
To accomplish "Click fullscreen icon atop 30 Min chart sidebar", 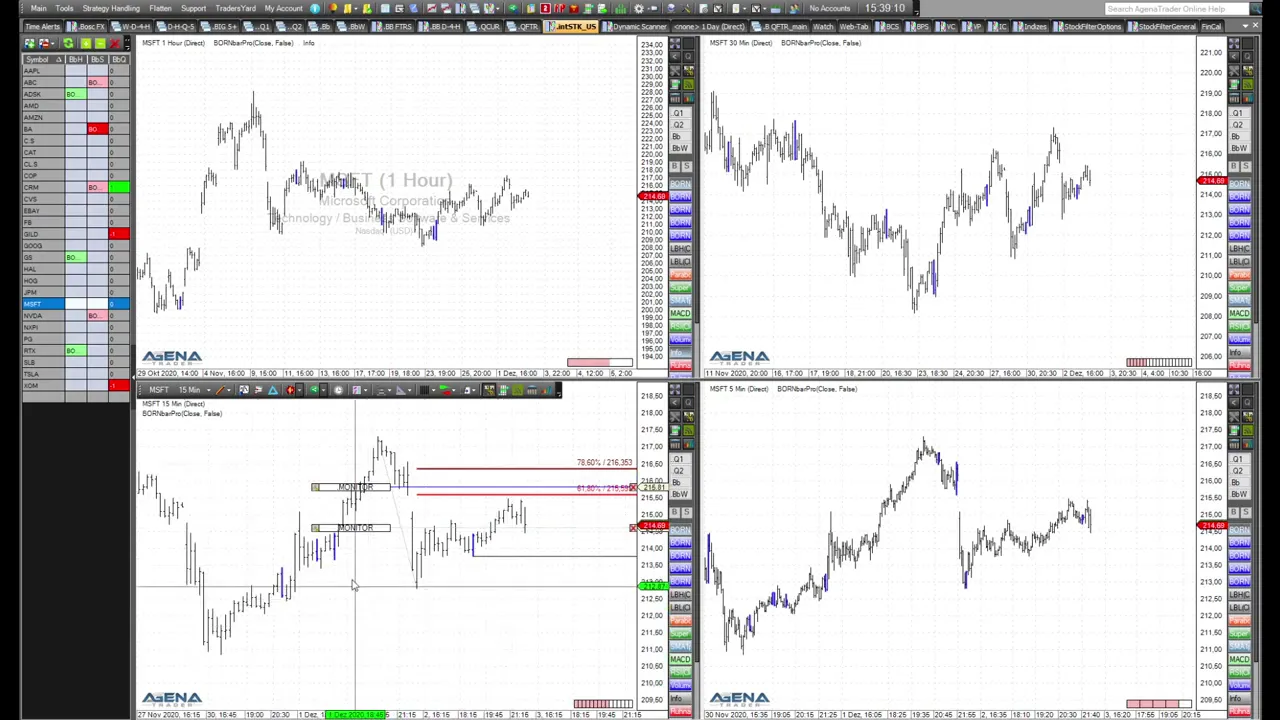I will pyautogui.click(x=1235, y=43).
